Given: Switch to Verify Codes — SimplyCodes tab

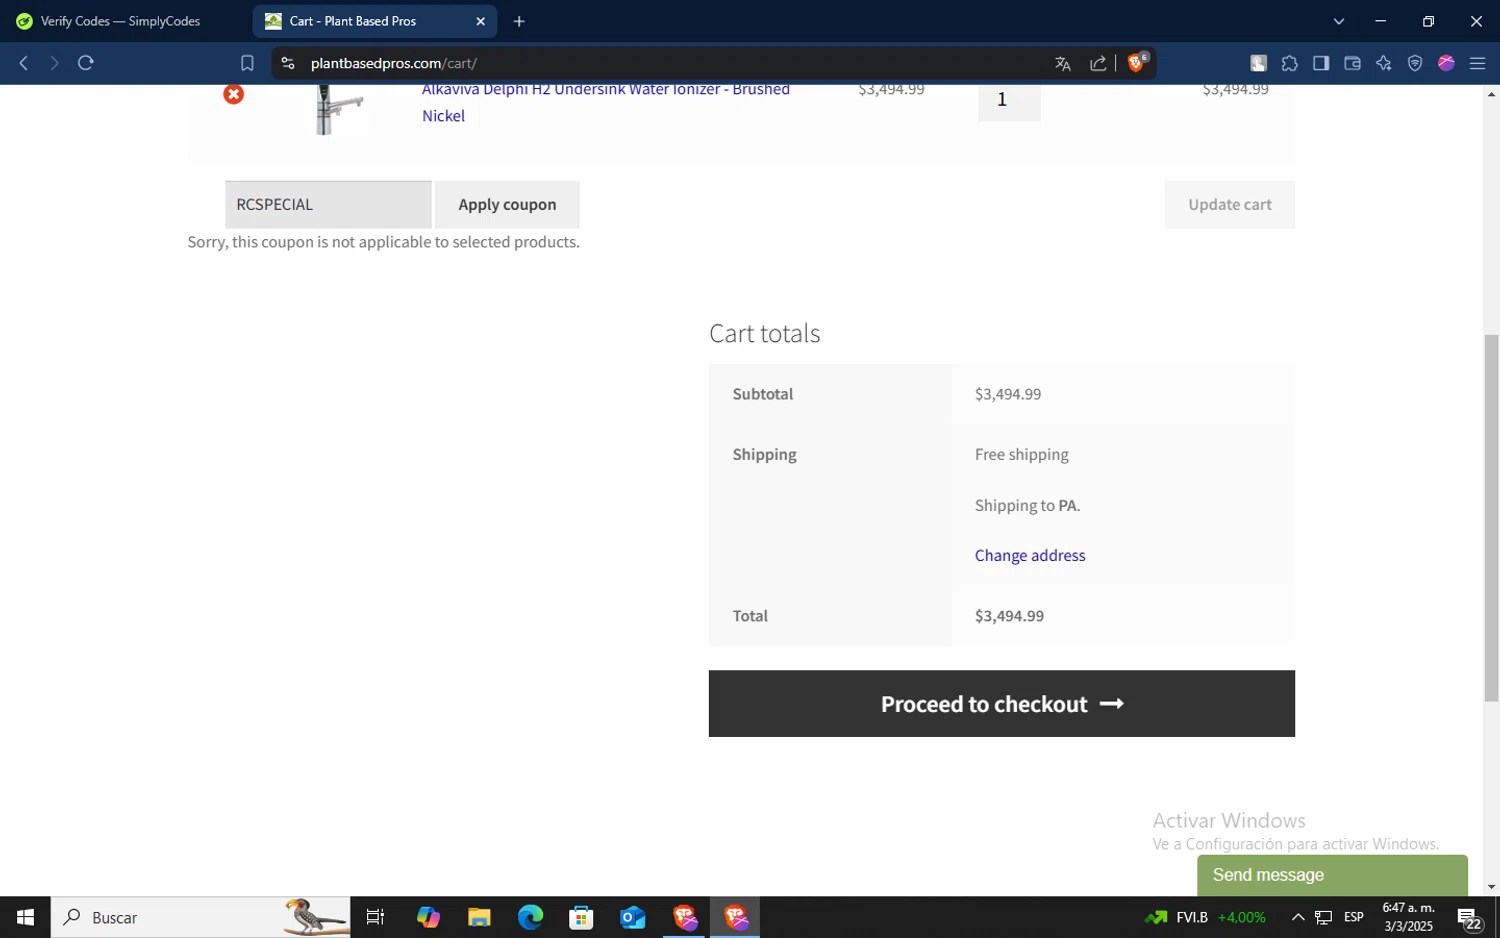Looking at the screenshot, I should 120,21.
